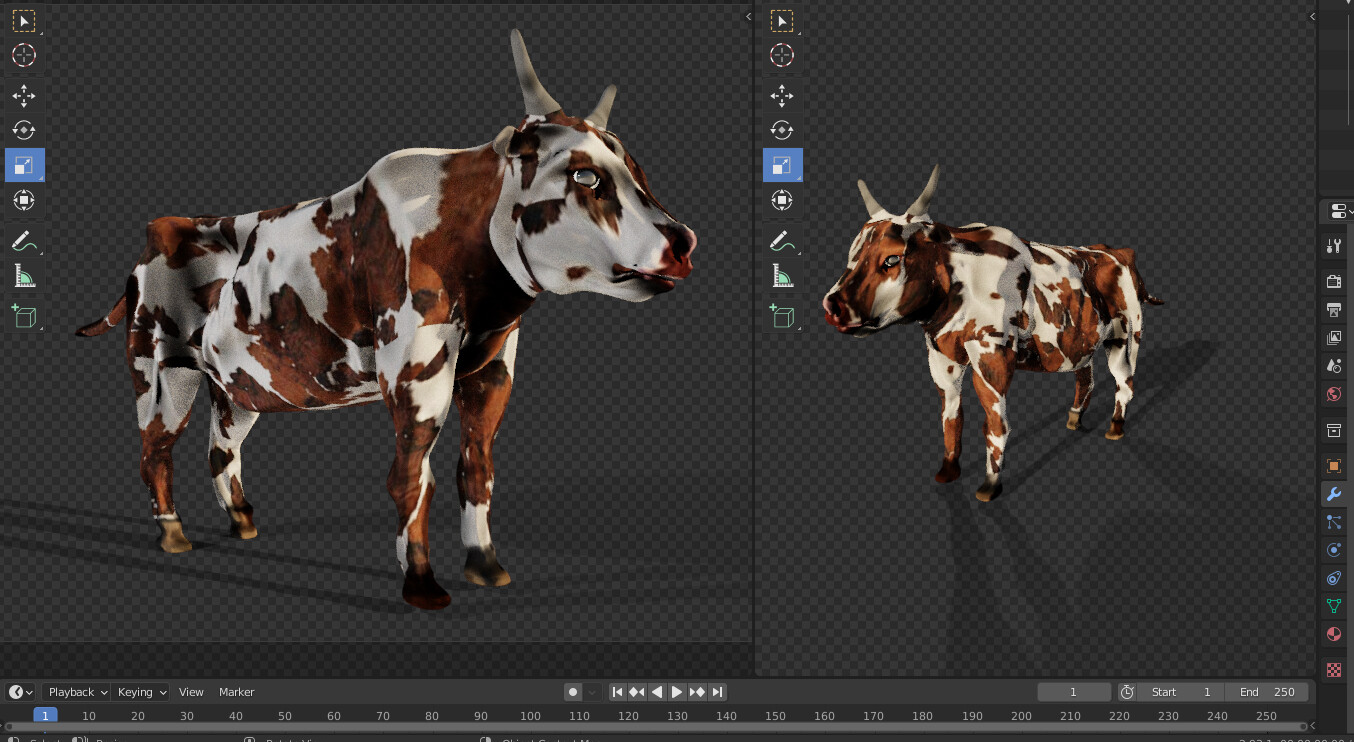
Task: Open the World Properties tab
Action: pos(1333,394)
